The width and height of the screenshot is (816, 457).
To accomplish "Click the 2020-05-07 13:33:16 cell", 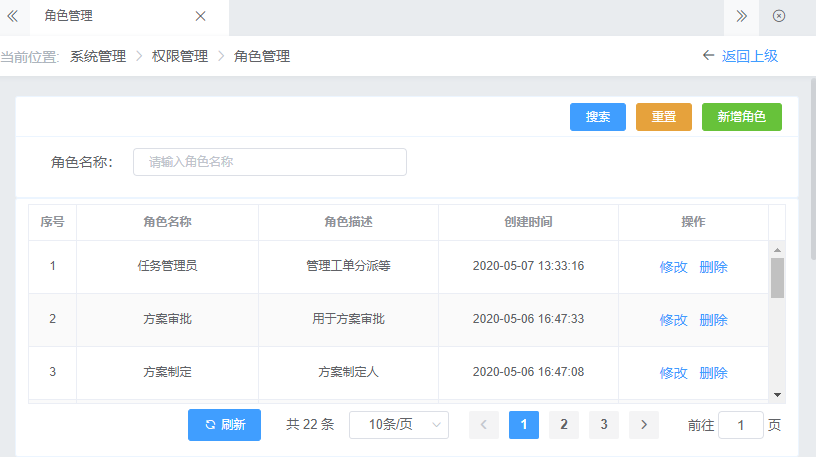I will pos(528,266).
